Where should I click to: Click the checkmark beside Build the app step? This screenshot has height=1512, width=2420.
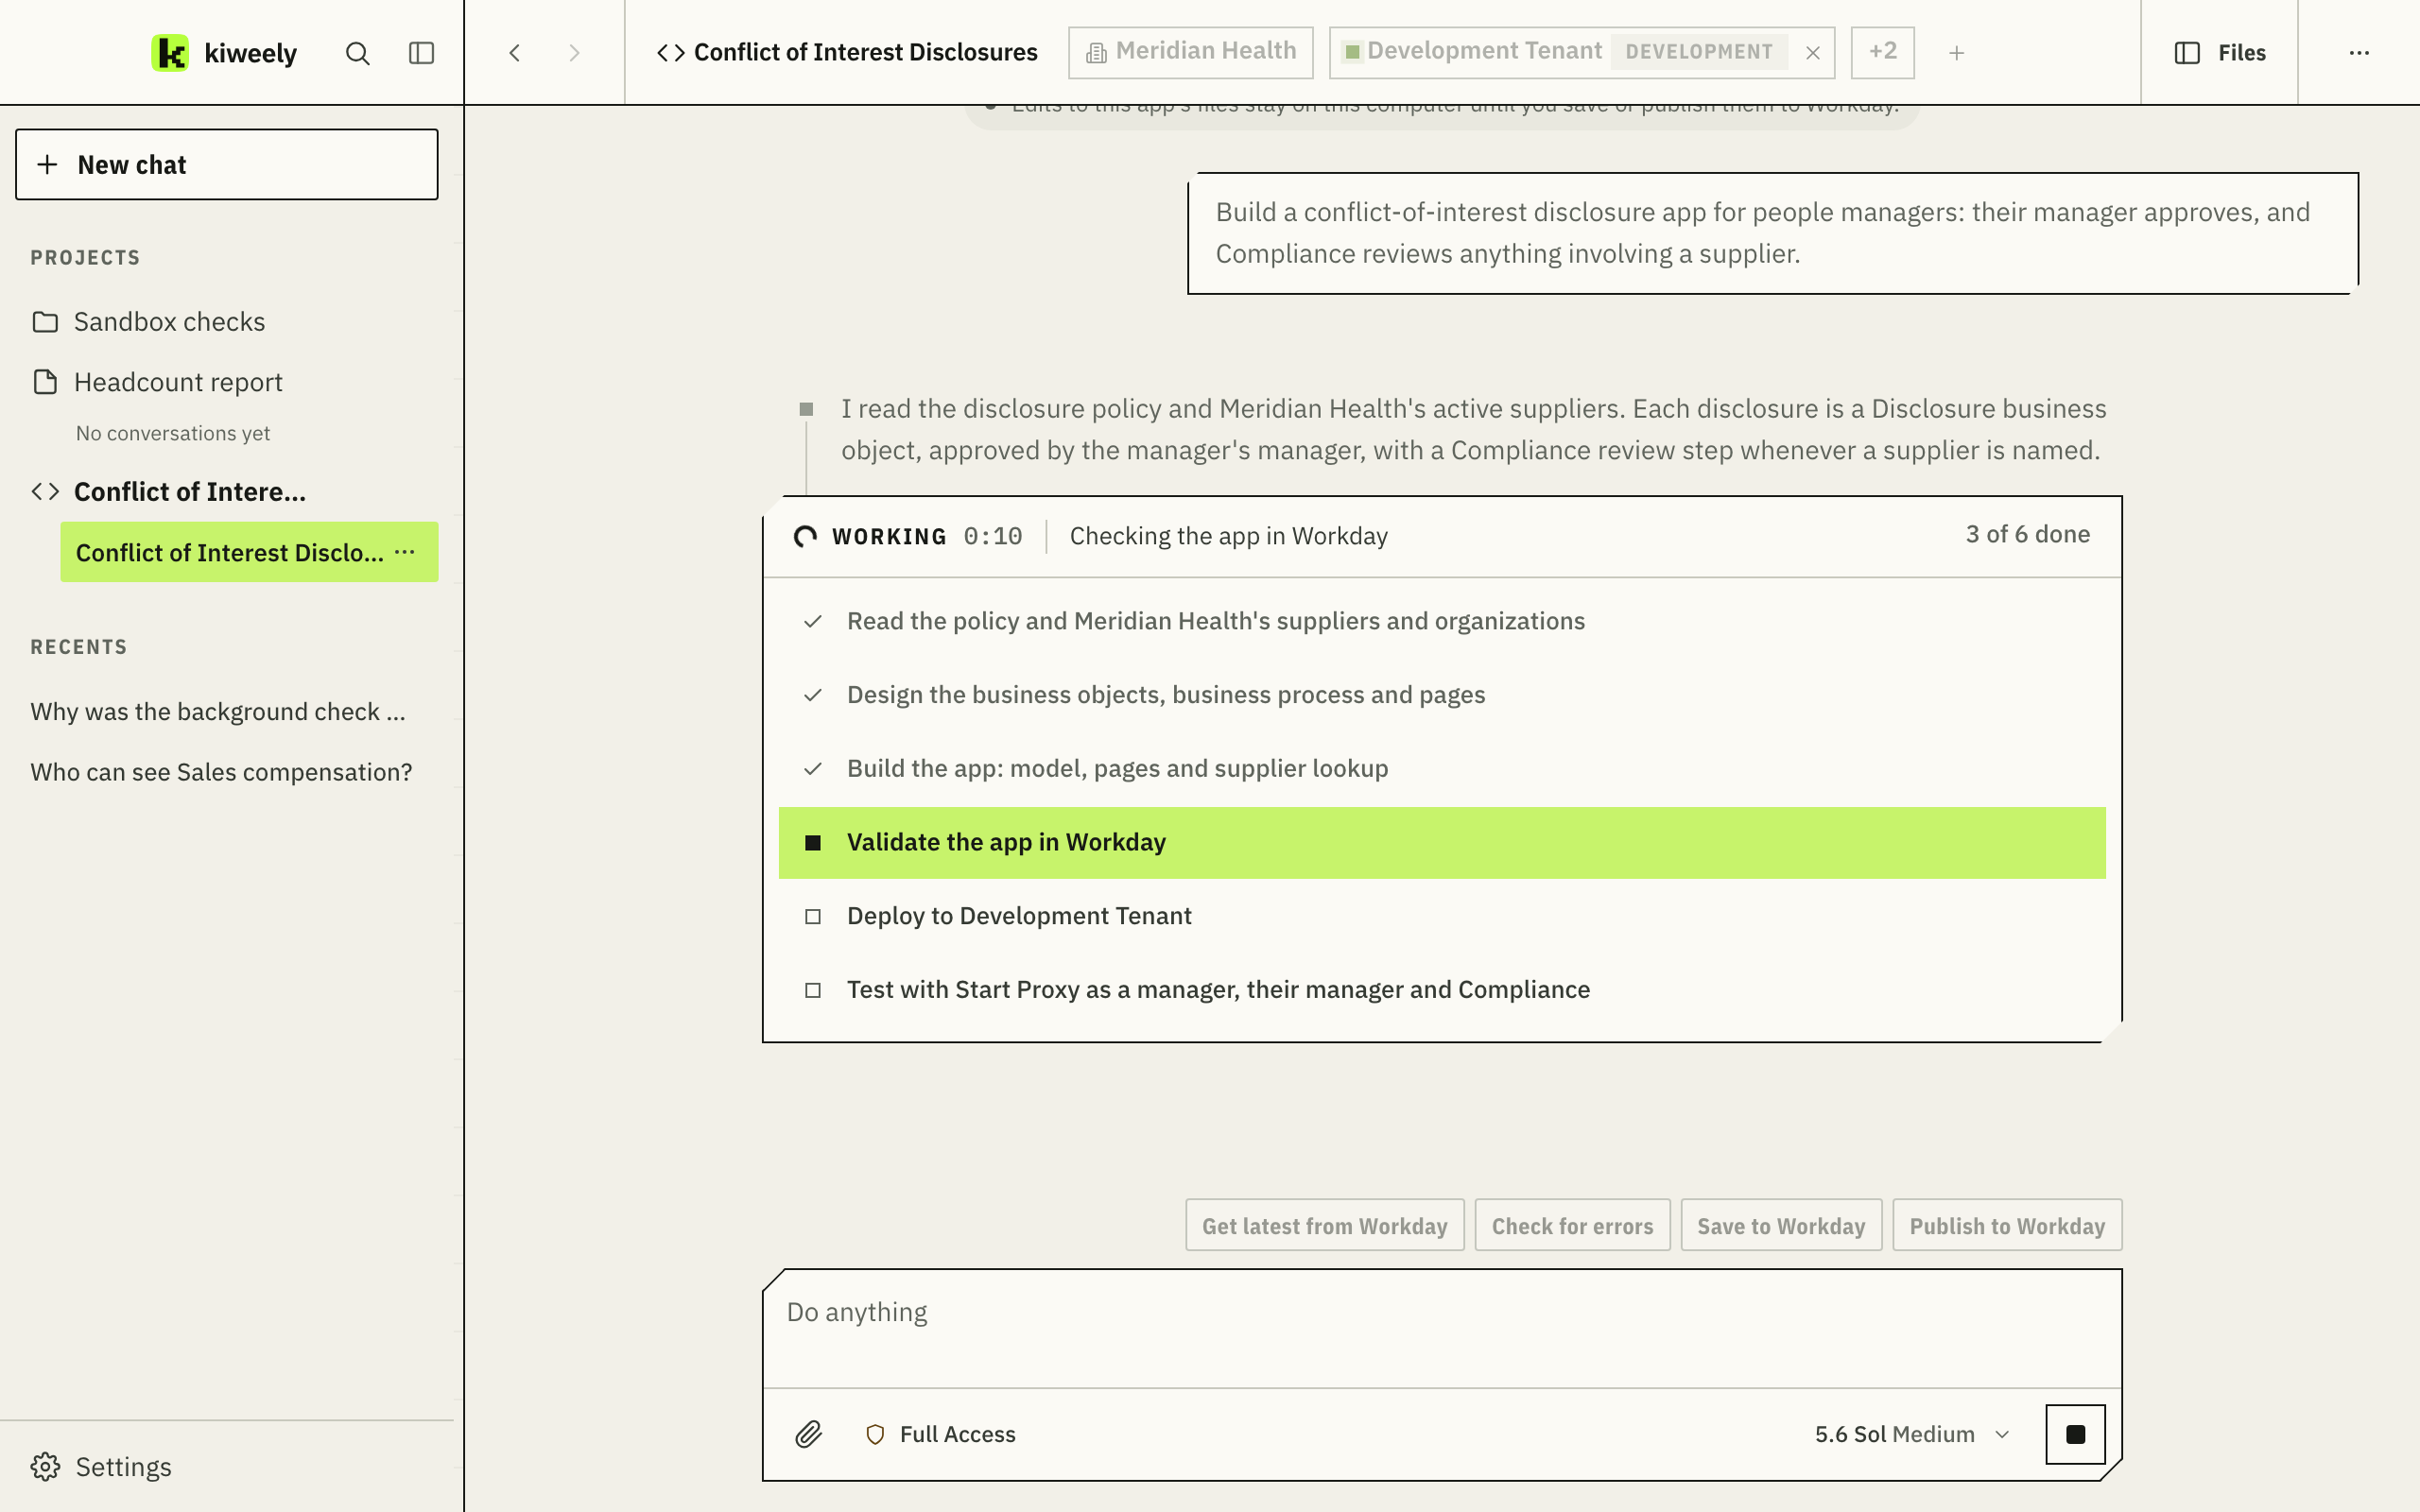point(813,770)
